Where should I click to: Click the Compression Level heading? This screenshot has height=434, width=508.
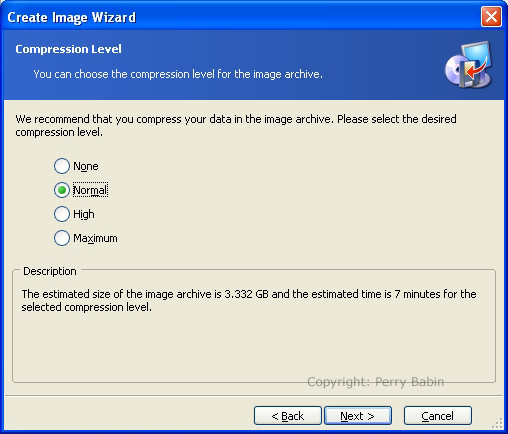point(68,49)
